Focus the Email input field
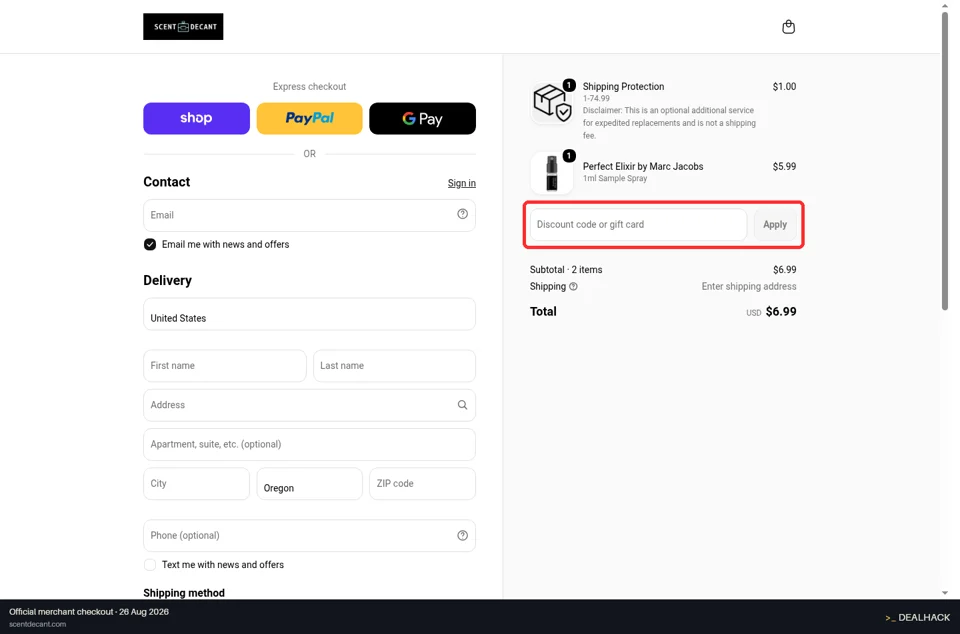The width and height of the screenshot is (960, 634). click(309, 215)
